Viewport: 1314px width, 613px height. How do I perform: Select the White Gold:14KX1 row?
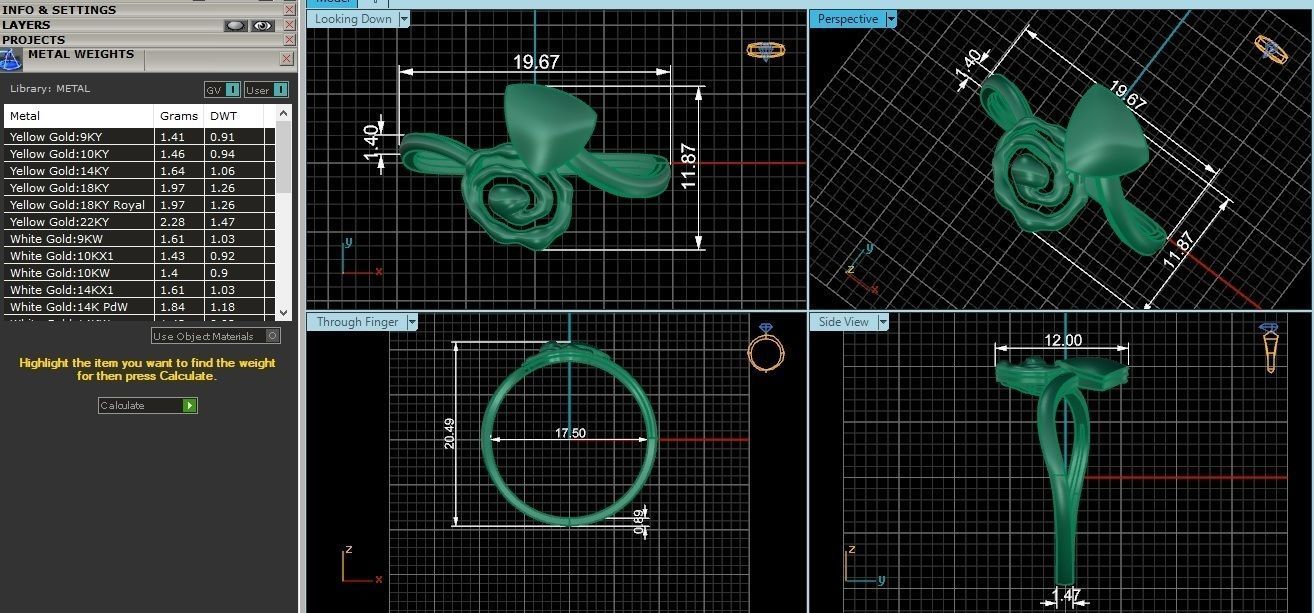point(139,290)
